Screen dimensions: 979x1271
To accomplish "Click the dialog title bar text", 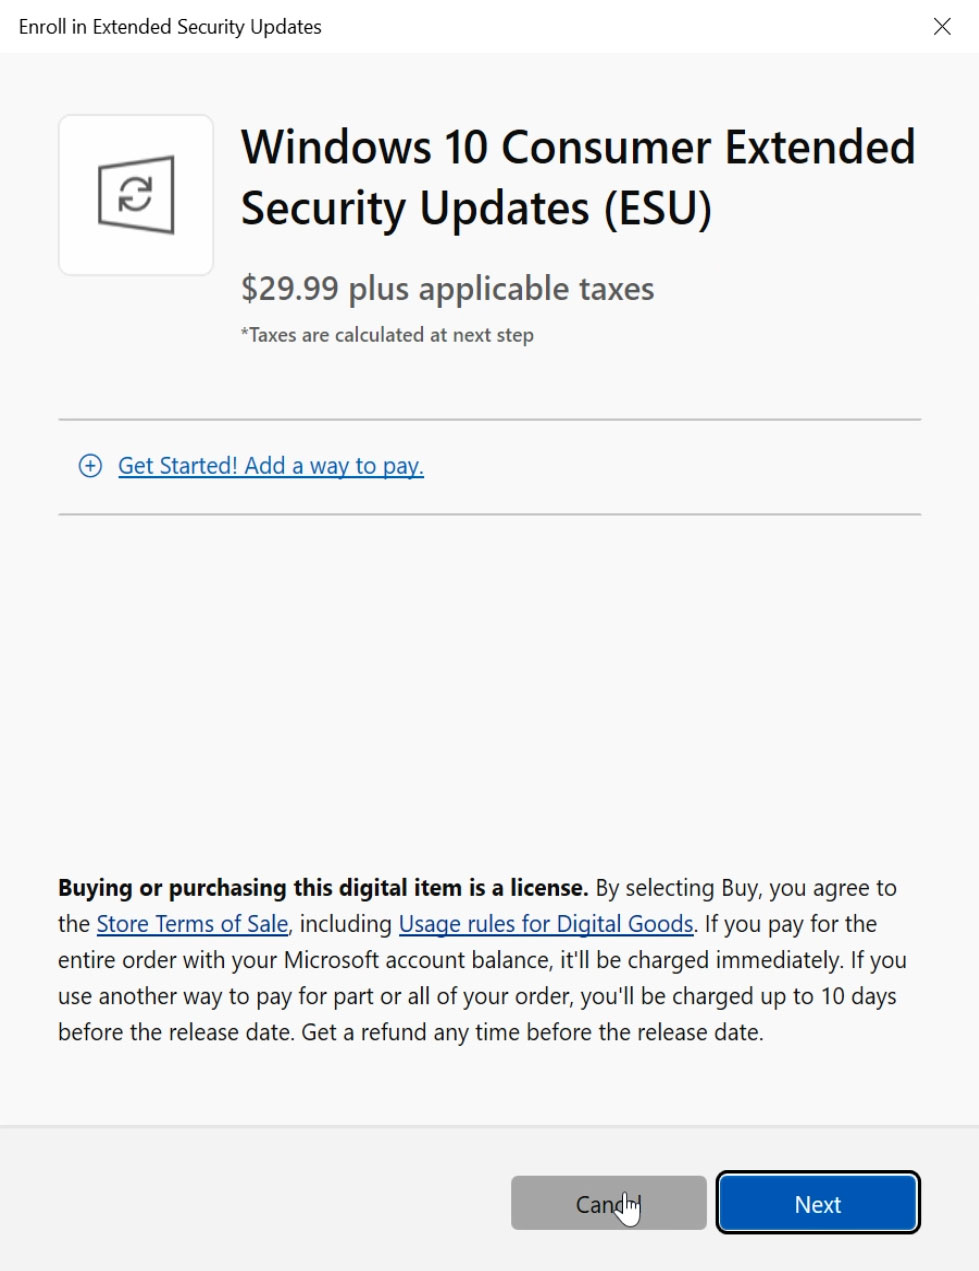I will tap(170, 27).
